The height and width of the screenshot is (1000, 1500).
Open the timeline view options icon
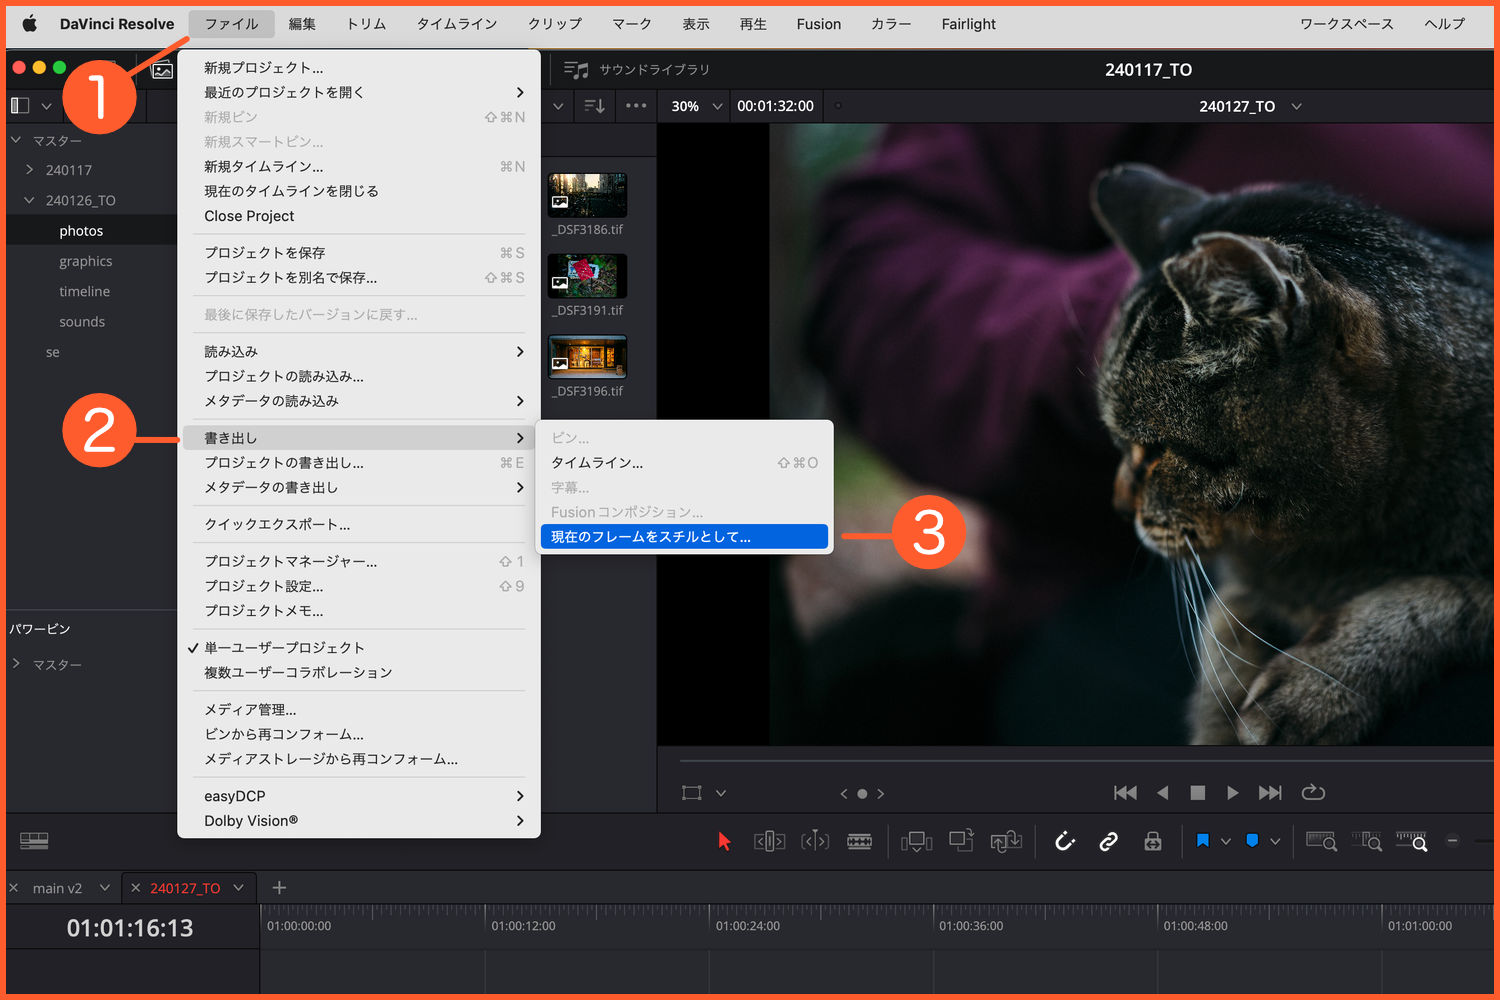click(34, 841)
